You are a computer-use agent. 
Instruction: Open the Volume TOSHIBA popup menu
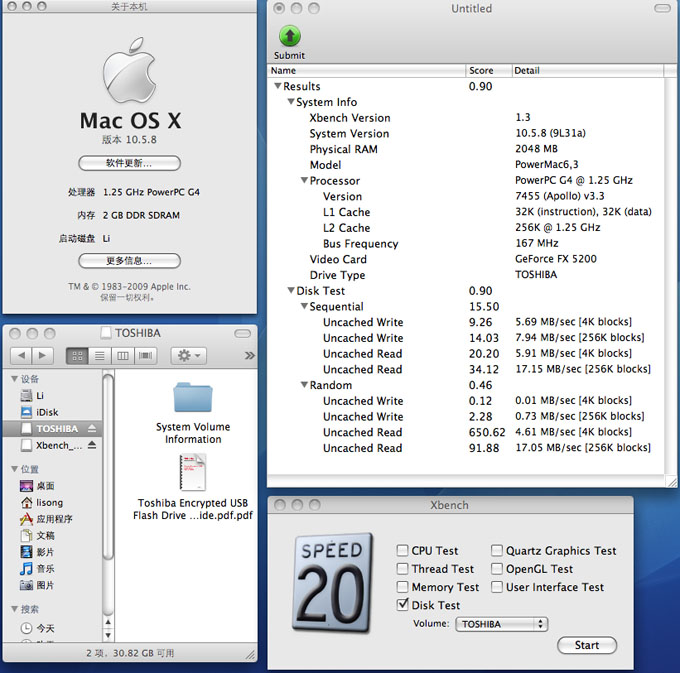[502, 624]
